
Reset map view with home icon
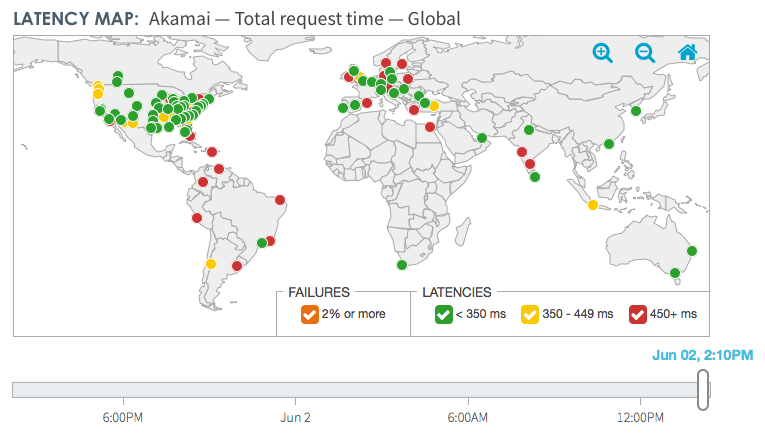coord(688,53)
